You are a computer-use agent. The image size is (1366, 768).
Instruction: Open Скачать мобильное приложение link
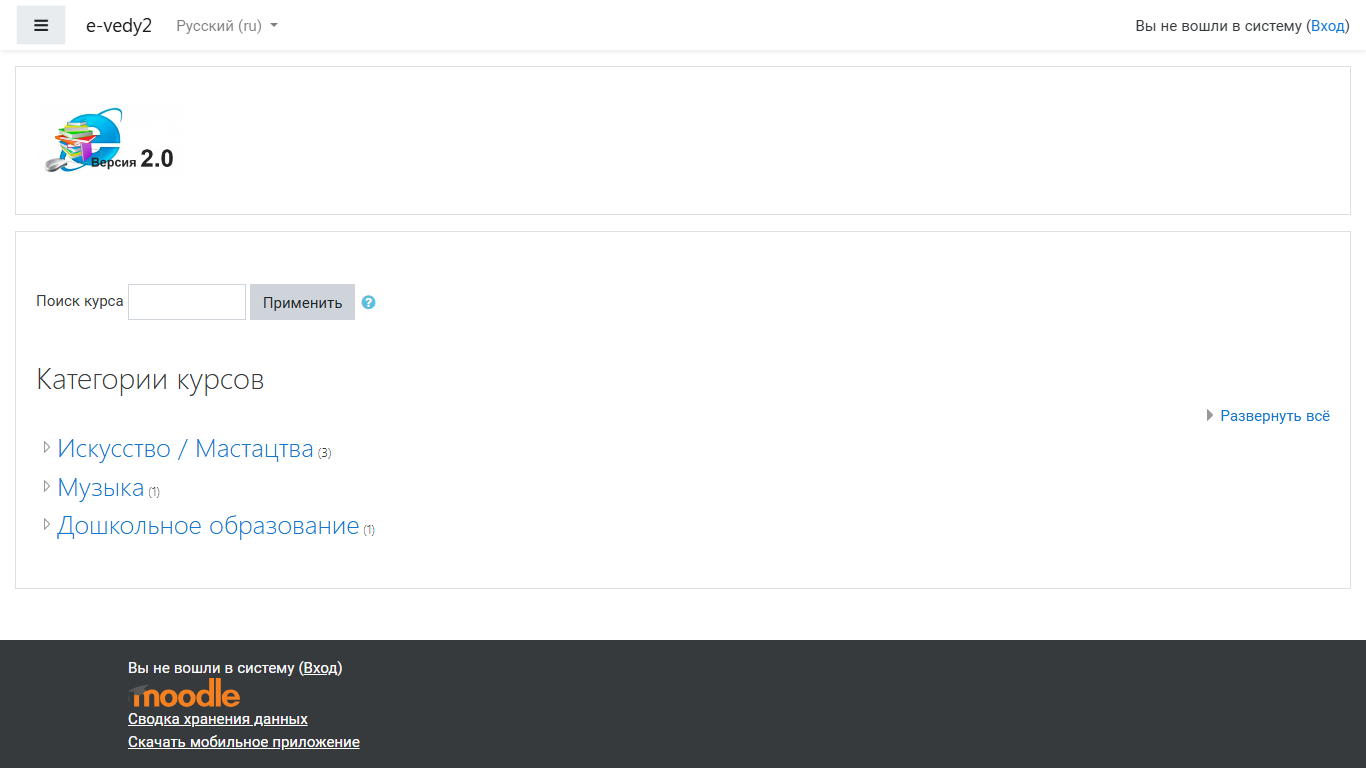244,742
